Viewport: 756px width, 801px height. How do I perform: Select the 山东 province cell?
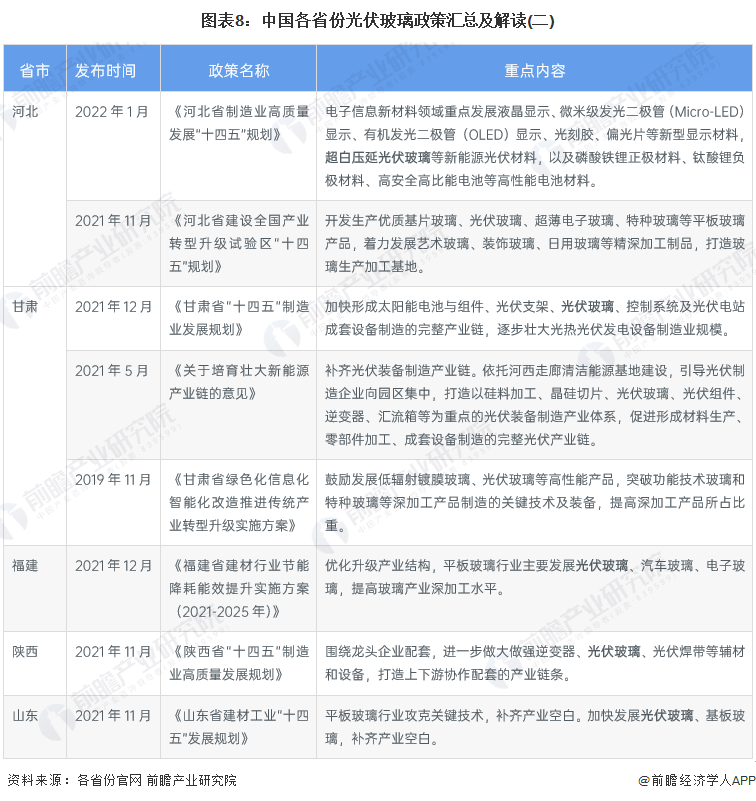(26, 716)
